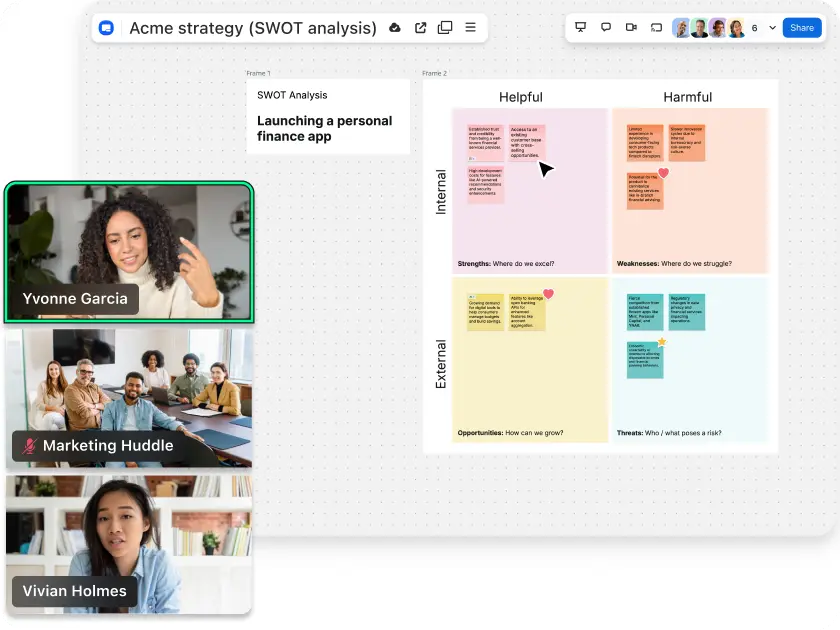
Task: Select Yvonne Garcia's video tile
Action: (129, 250)
